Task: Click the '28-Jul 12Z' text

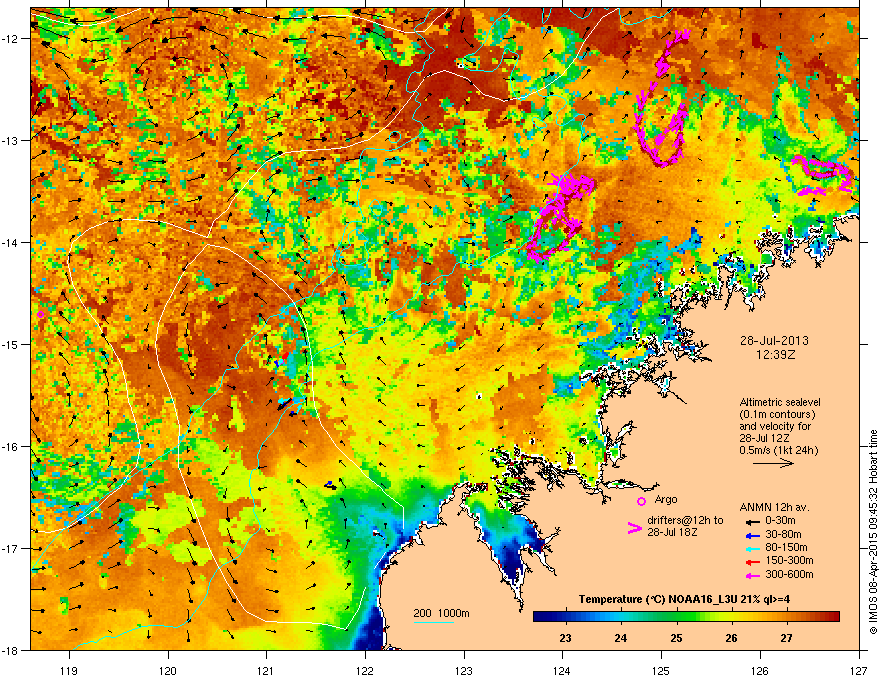Action: click(x=763, y=438)
